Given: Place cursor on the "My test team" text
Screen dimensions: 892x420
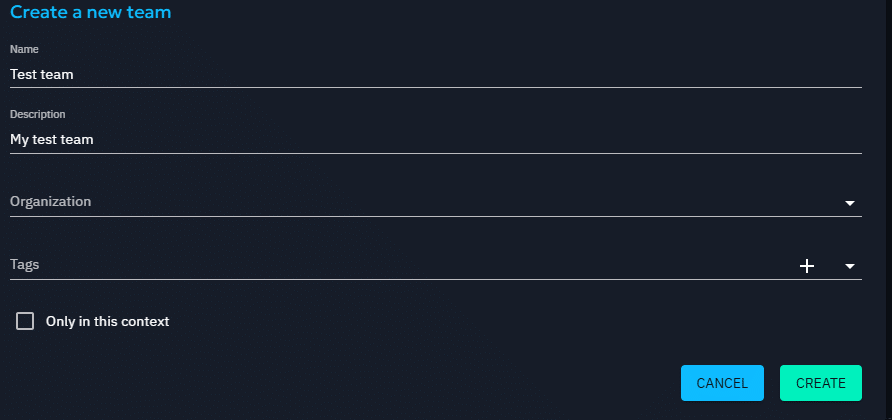Looking at the screenshot, I should pos(52,140).
